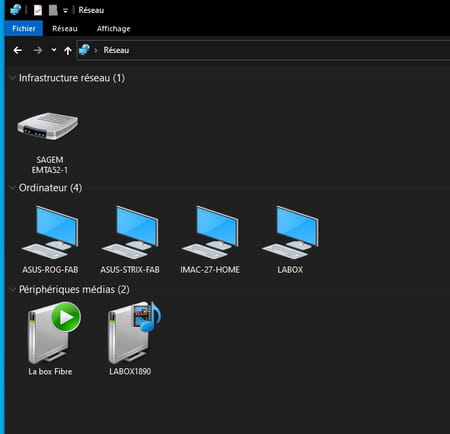This screenshot has width=450, height=434.
Task: Open the recent locations dropdown arrow
Action: point(54,50)
